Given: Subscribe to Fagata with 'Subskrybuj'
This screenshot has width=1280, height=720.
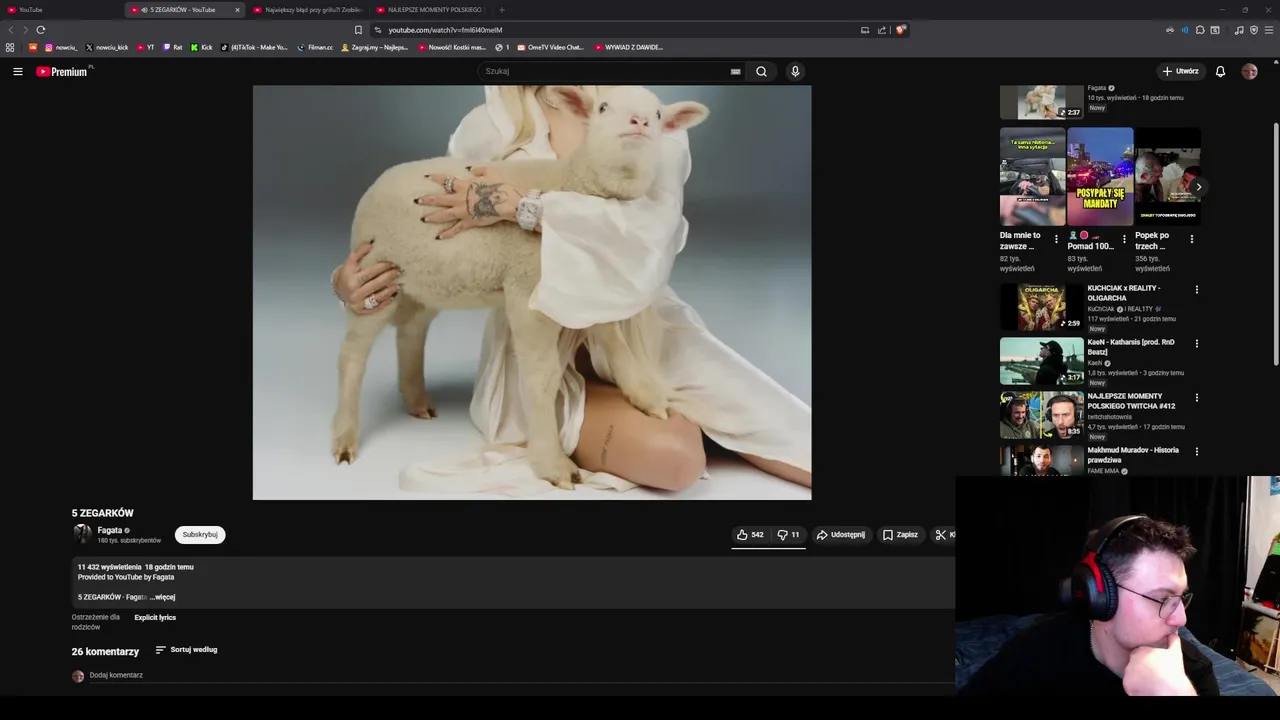Looking at the screenshot, I should (x=200, y=535).
